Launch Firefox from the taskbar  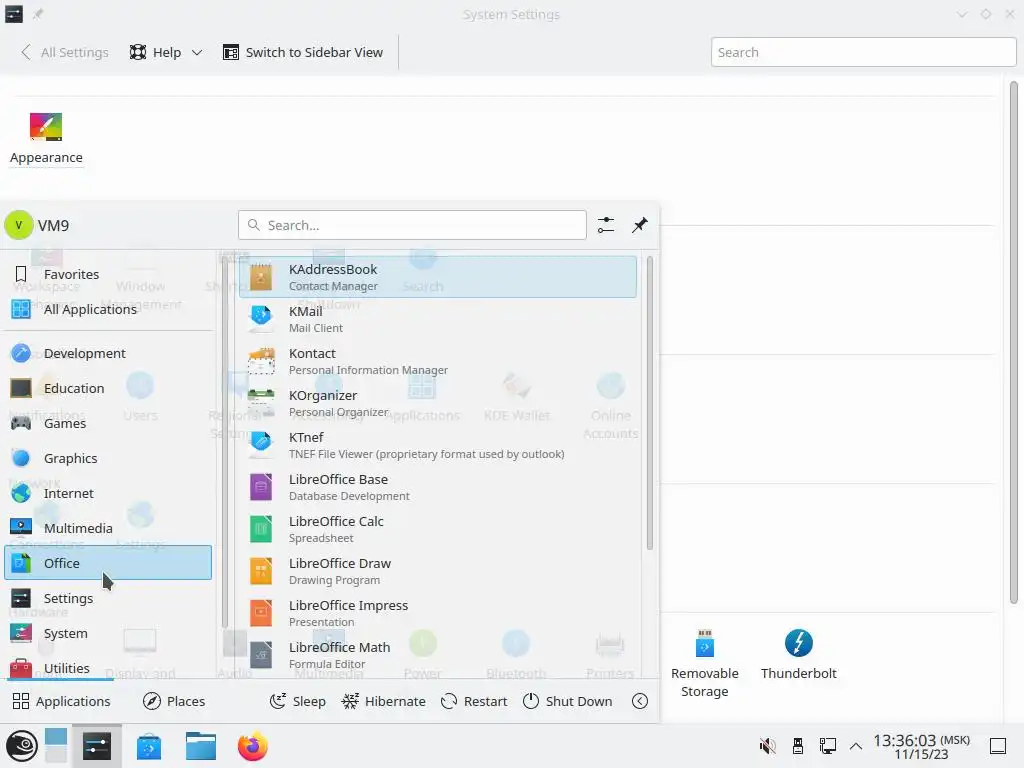click(x=253, y=746)
